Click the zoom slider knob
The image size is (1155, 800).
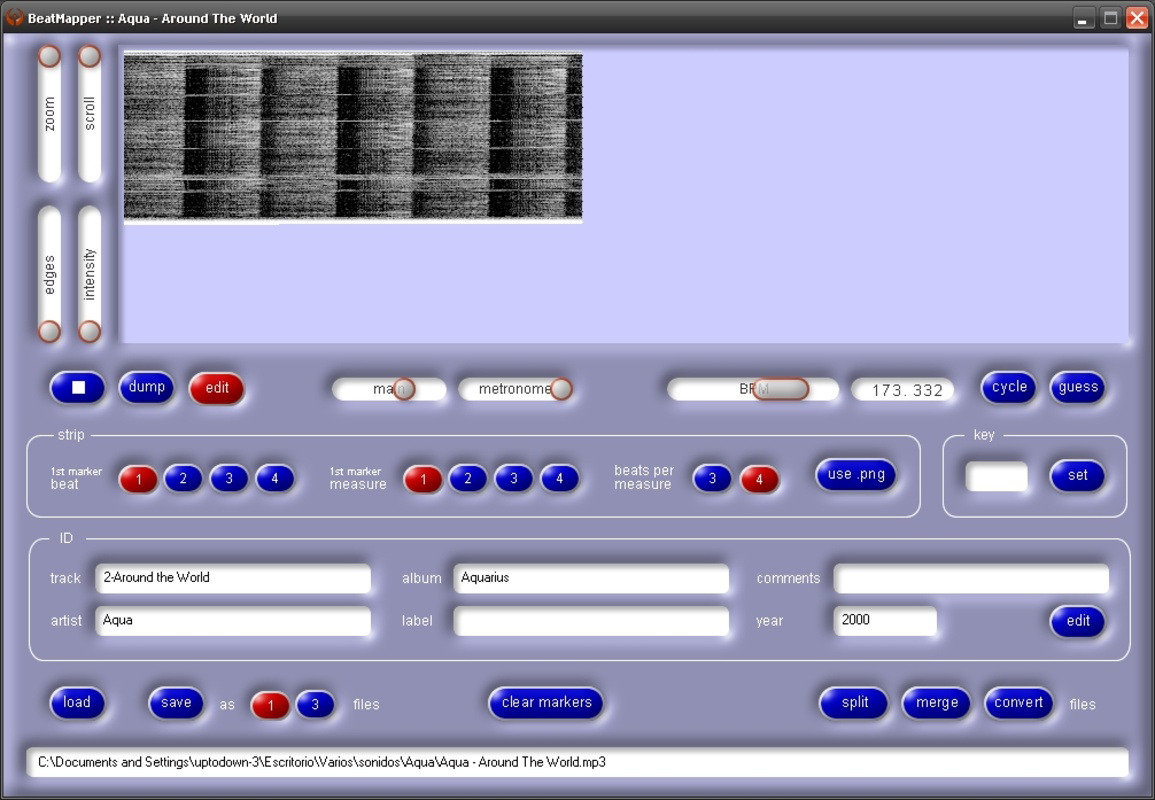(x=49, y=57)
